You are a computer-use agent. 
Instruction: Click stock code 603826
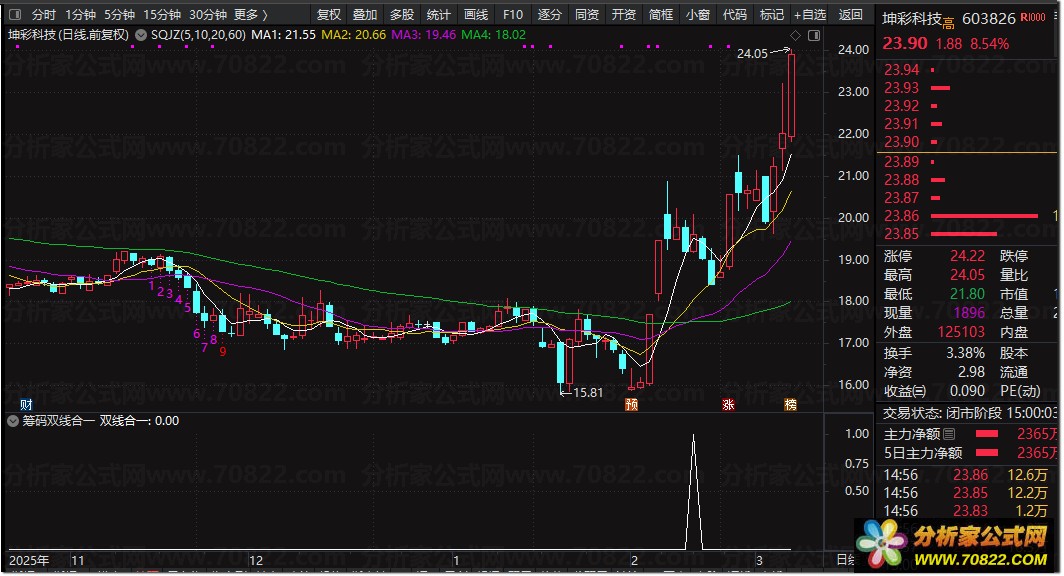(x=989, y=18)
